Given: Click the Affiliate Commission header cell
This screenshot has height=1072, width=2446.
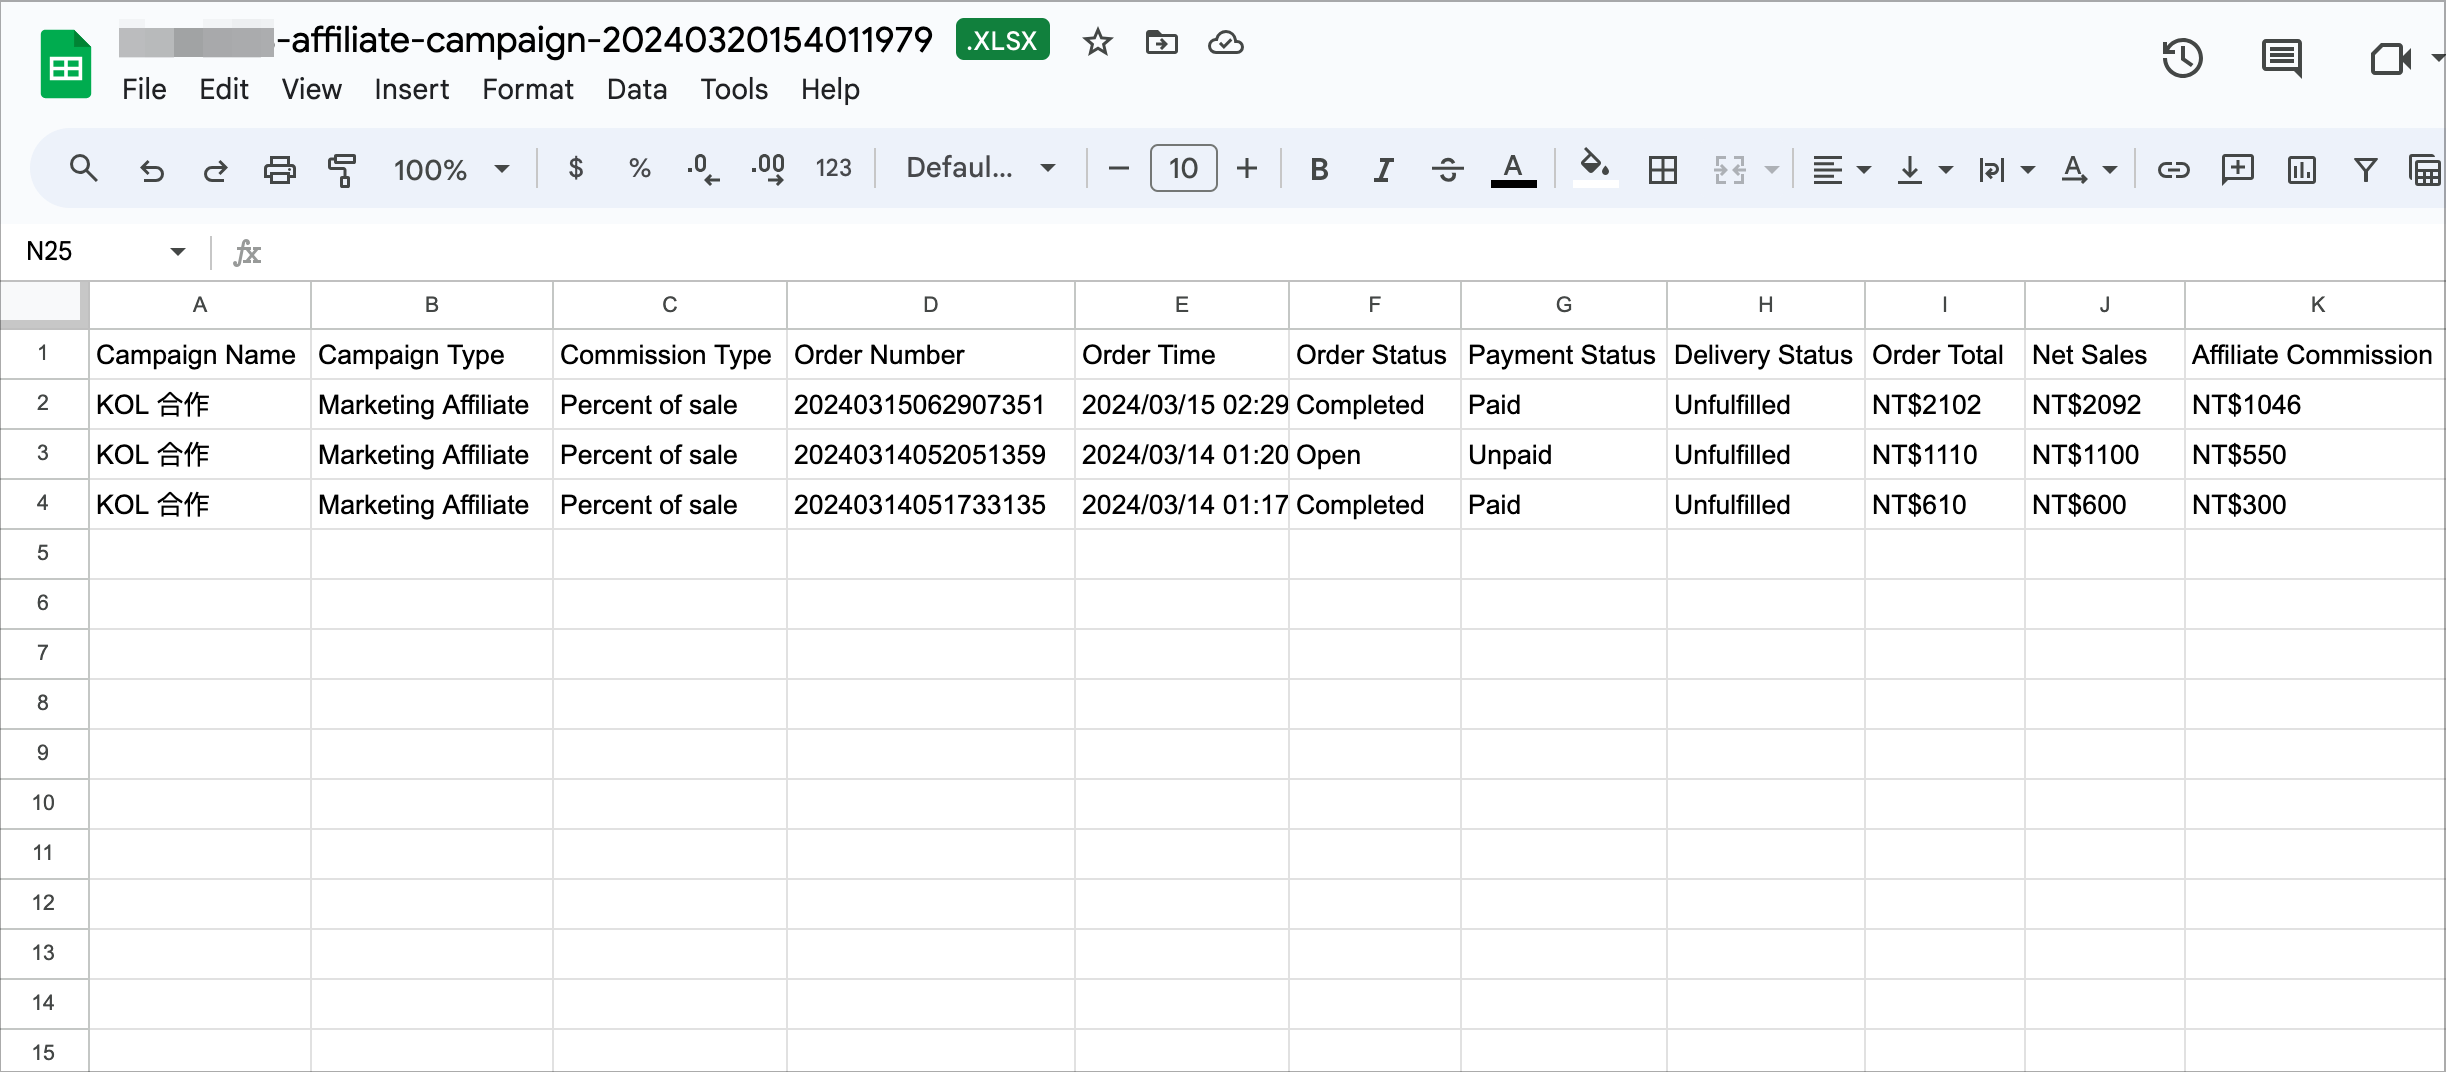Looking at the screenshot, I should pyautogui.click(x=2314, y=354).
